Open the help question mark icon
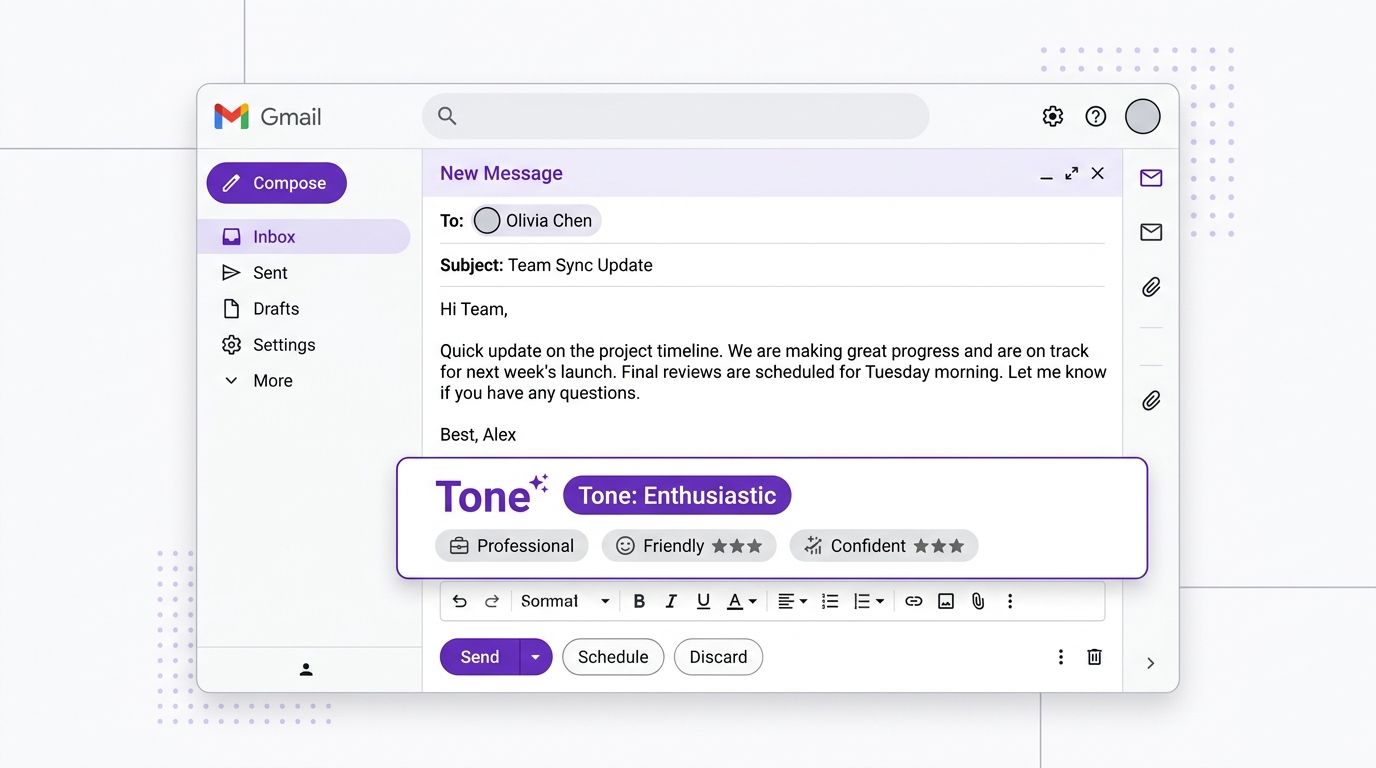This screenshot has width=1376, height=768. click(x=1096, y=117)
